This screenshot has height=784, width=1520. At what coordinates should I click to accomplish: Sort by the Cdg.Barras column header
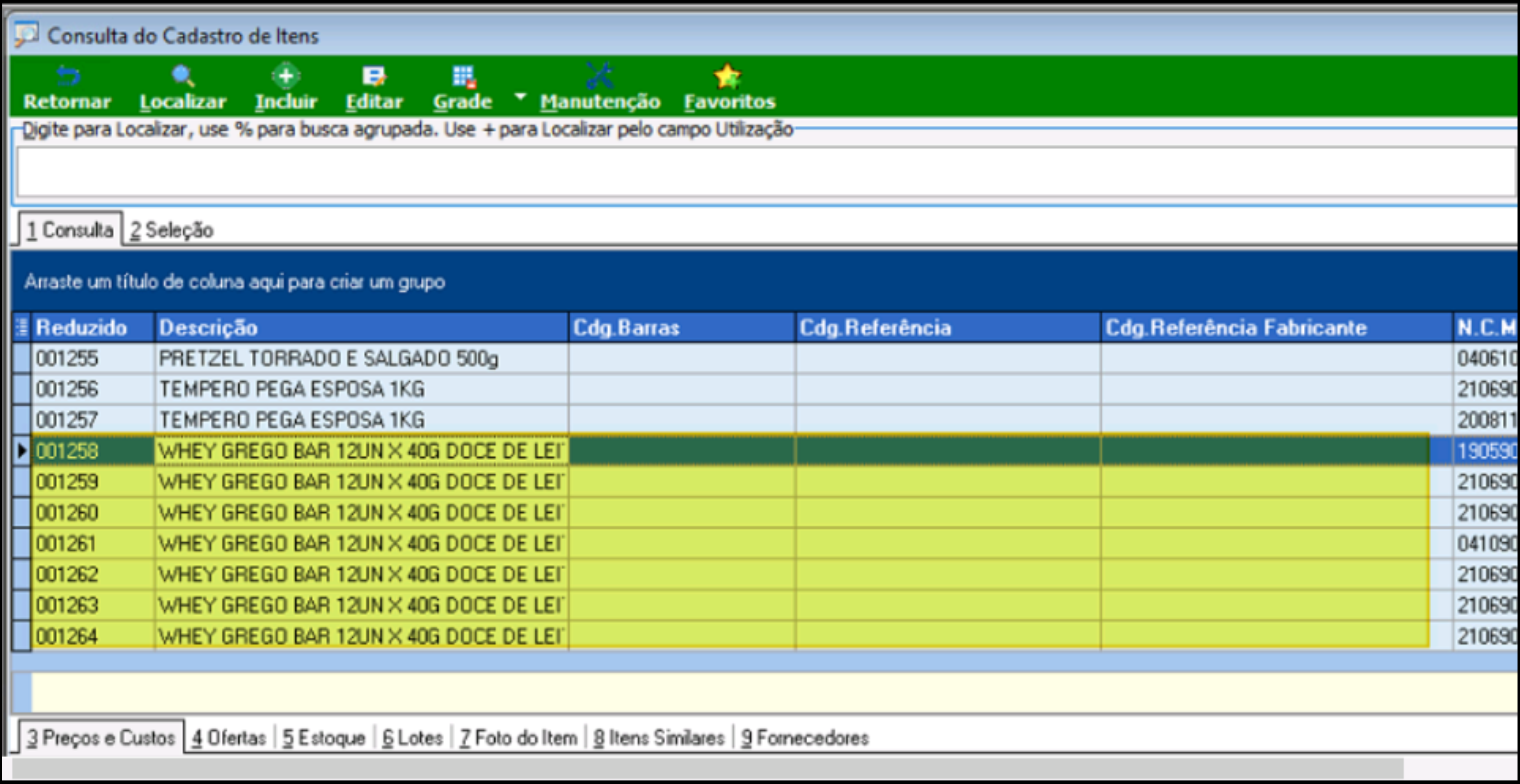tap(682, 327)
